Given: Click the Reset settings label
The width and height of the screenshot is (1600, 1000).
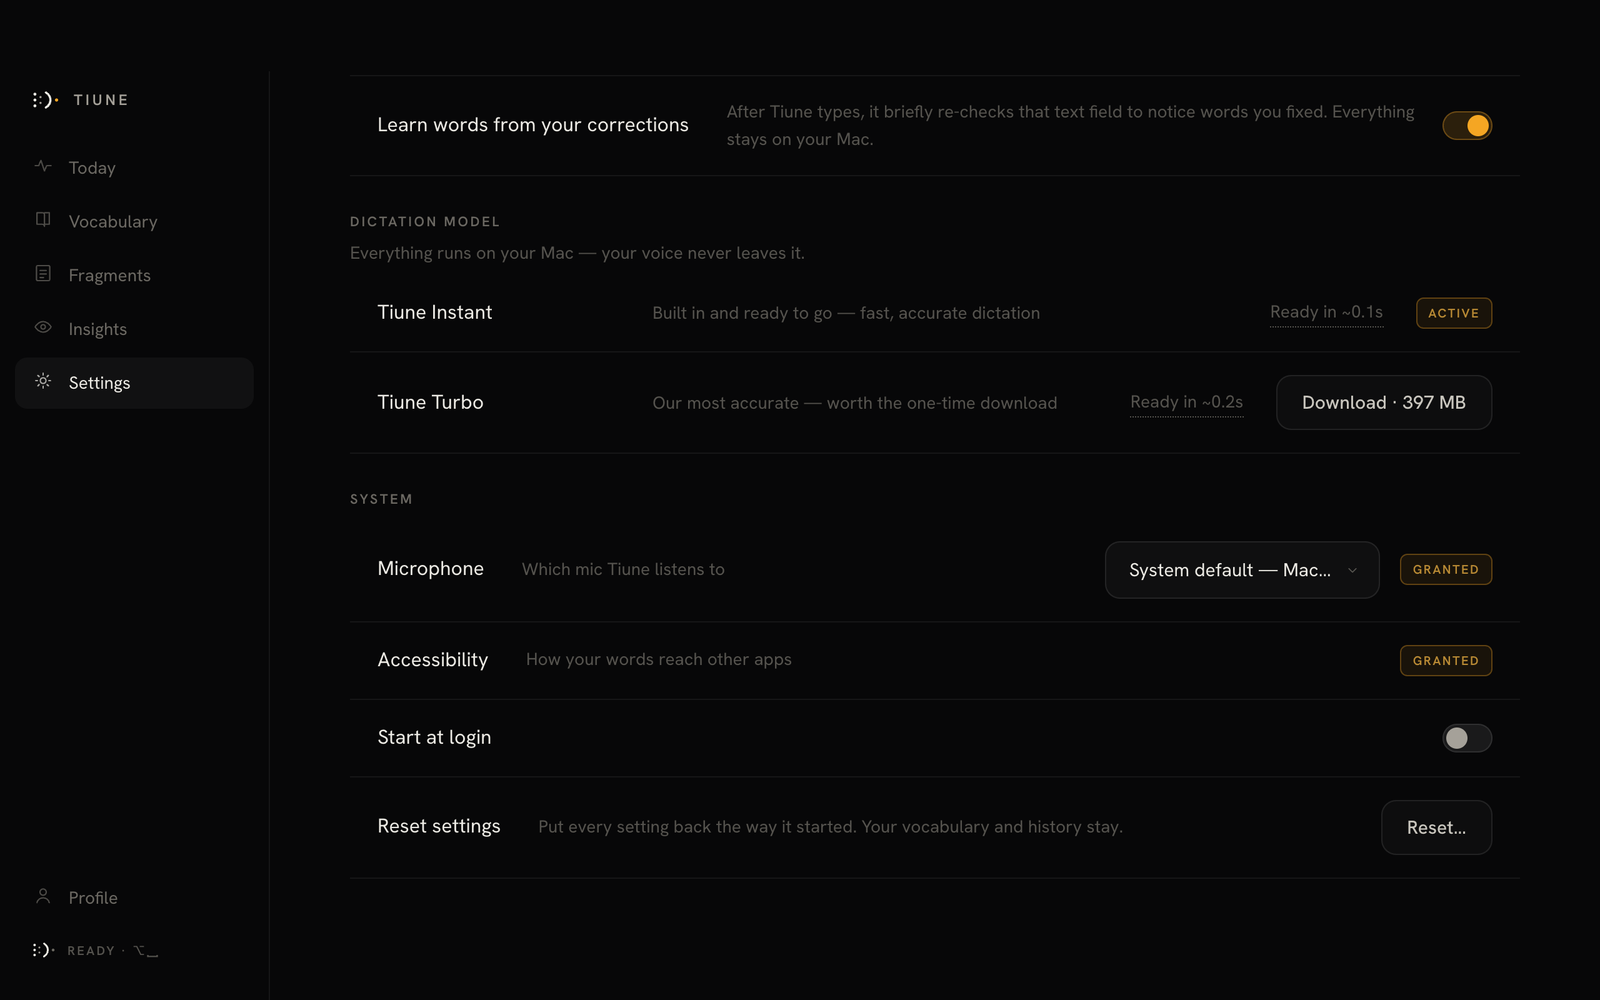Looking at the screenshot, I should 439,826.
